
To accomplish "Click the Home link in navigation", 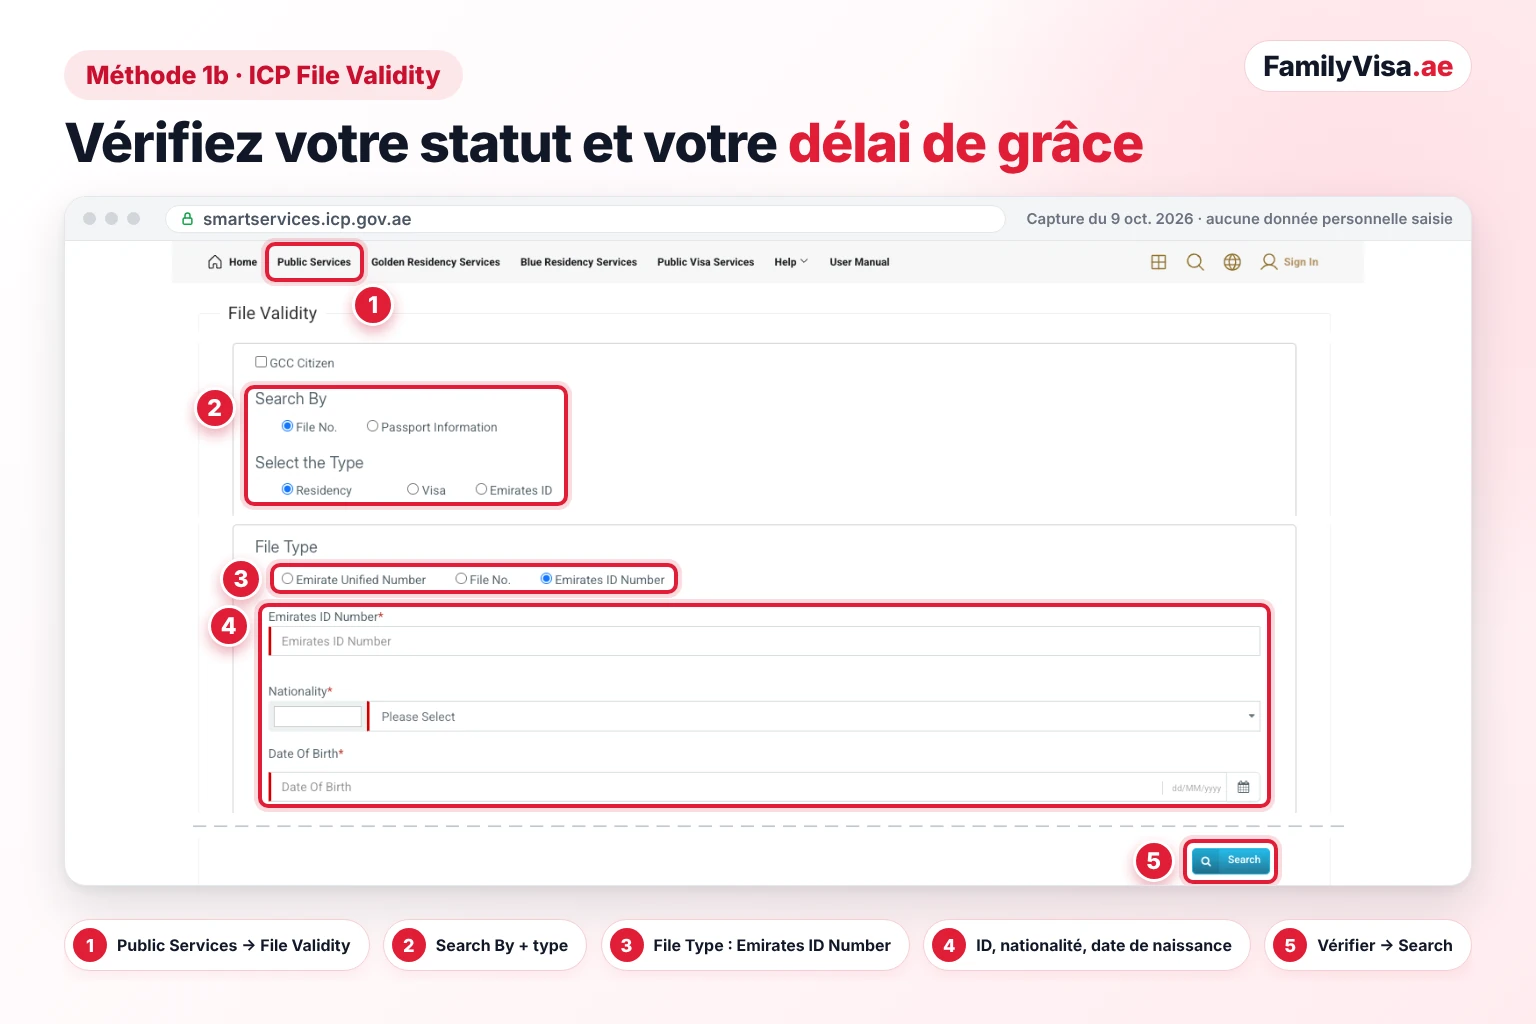I will [x=243, y=262].
